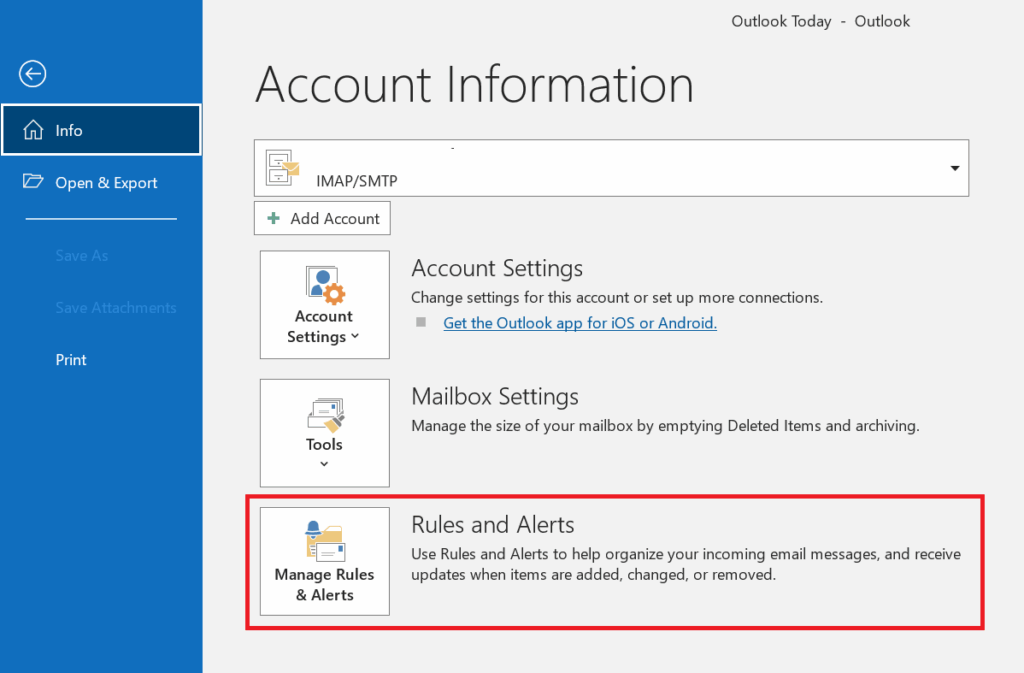The image size is (1024, 673).
Task: Click the IMAP/SMTP mail account icon
Action: tap(282, 168)
